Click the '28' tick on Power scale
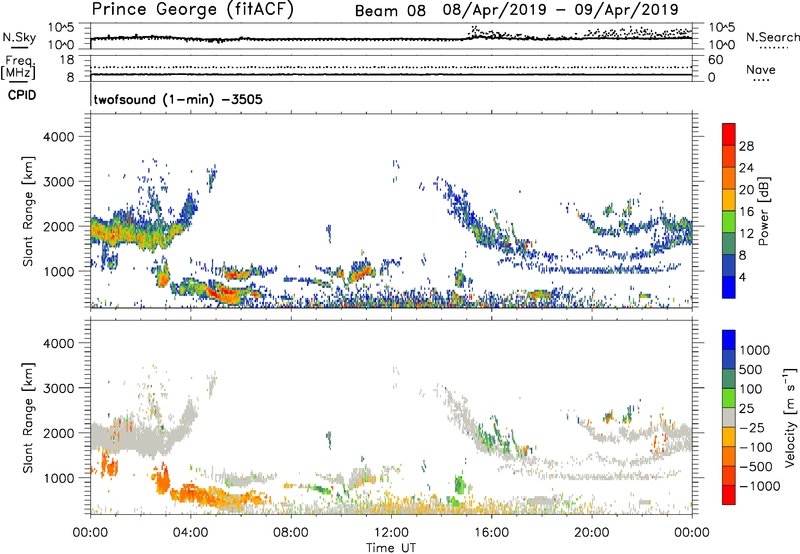800x554 pixels. [x=746, y=146]
